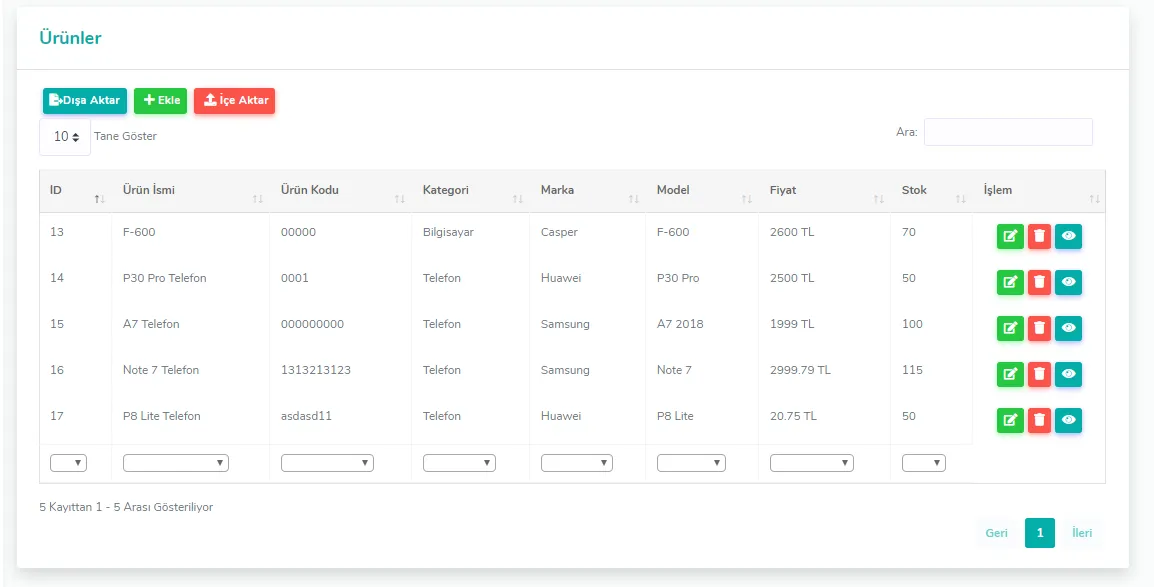Sort by Ürün İsmi column
Image resolution: width=1154 pixels, height=587 pixels.
(191, 191)
